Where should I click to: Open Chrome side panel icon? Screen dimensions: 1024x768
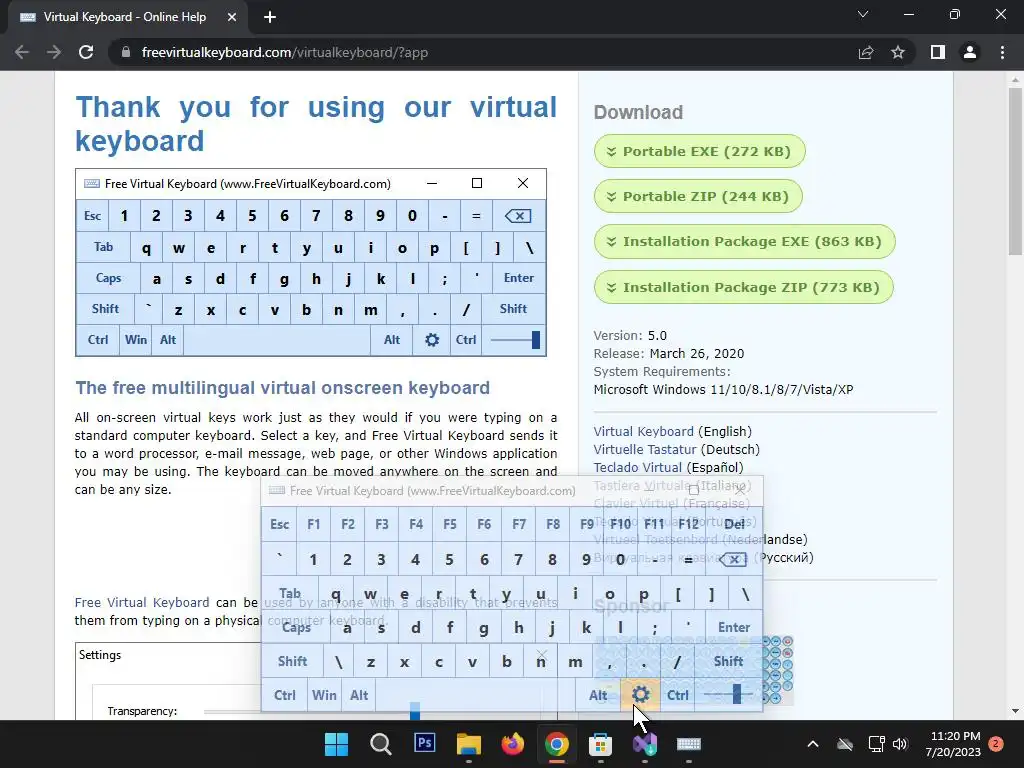pyautogui.click(x=938, y=52)
